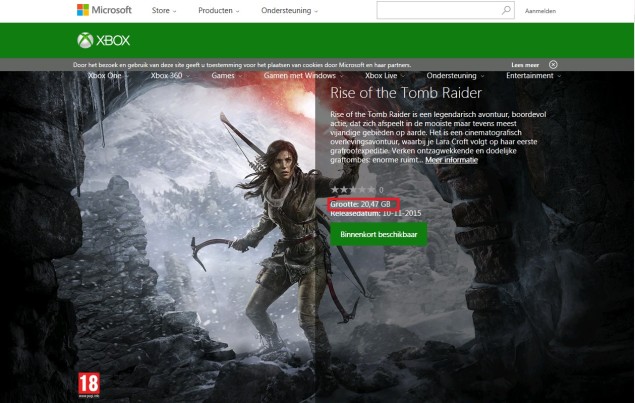
Task: Click into the search input field
Action: click(x=435, y=11)
